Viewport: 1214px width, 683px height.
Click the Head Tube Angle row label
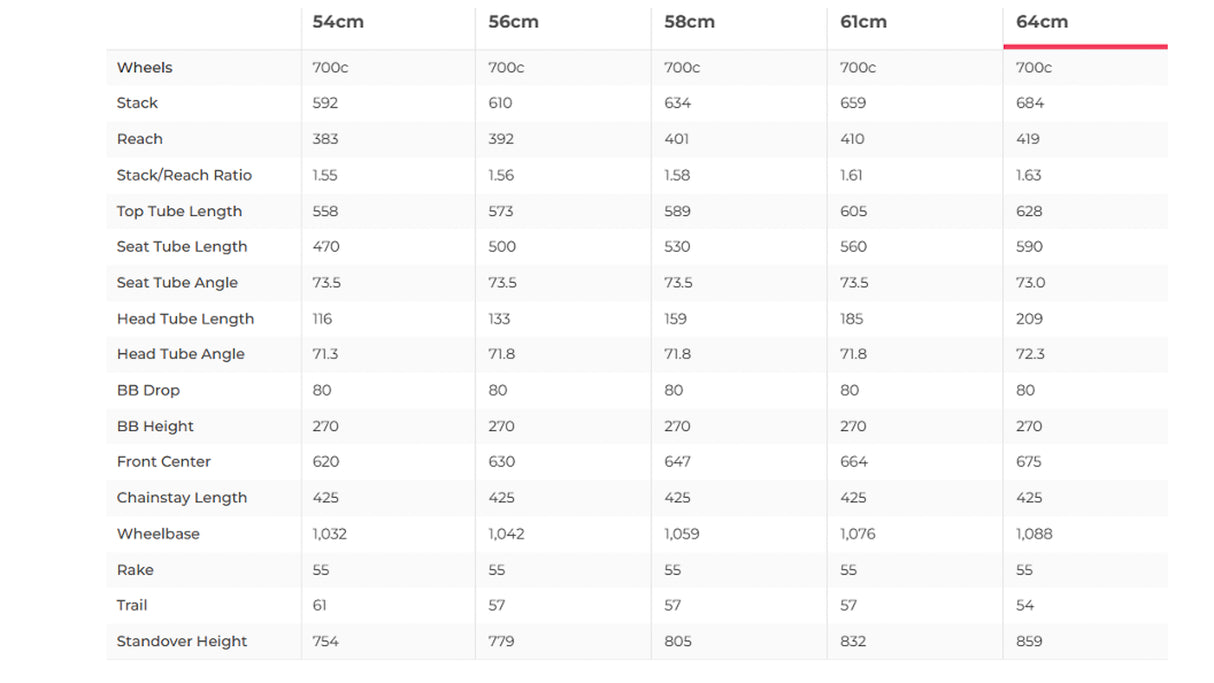click(x=181, y=354)
